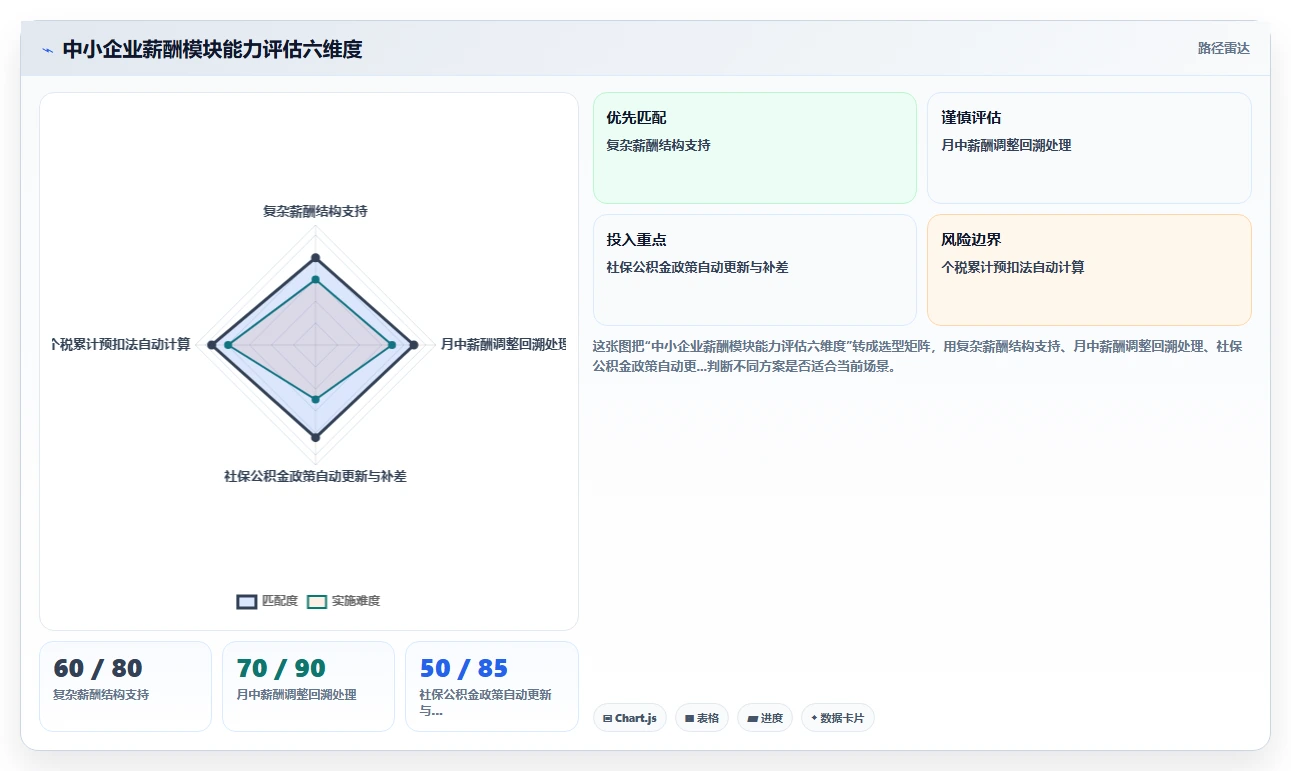Click the radar axis label 社保公积金政策自动更新与补差
The height and width of the screenshot is (771, 1291).
point(315,476)
